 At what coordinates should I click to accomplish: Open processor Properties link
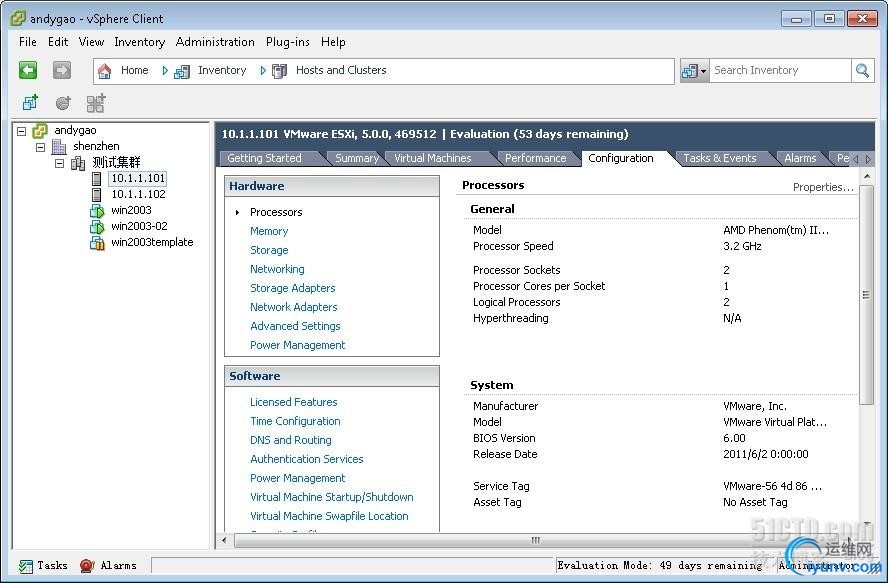823,188
